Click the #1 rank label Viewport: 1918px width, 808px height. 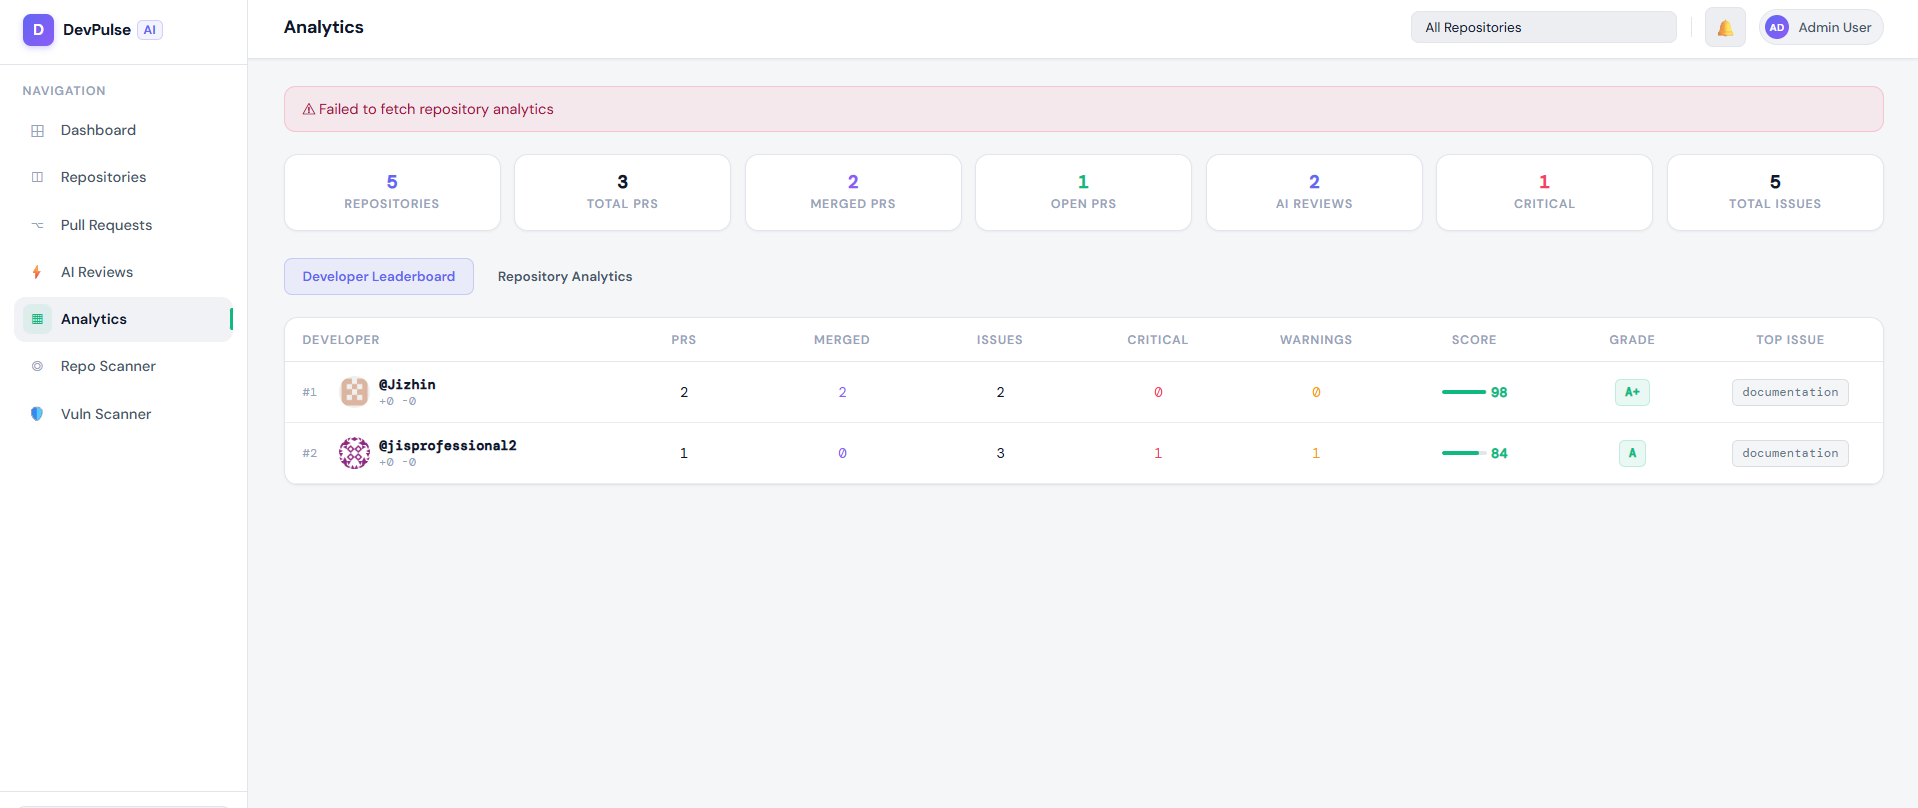[310, 392]
